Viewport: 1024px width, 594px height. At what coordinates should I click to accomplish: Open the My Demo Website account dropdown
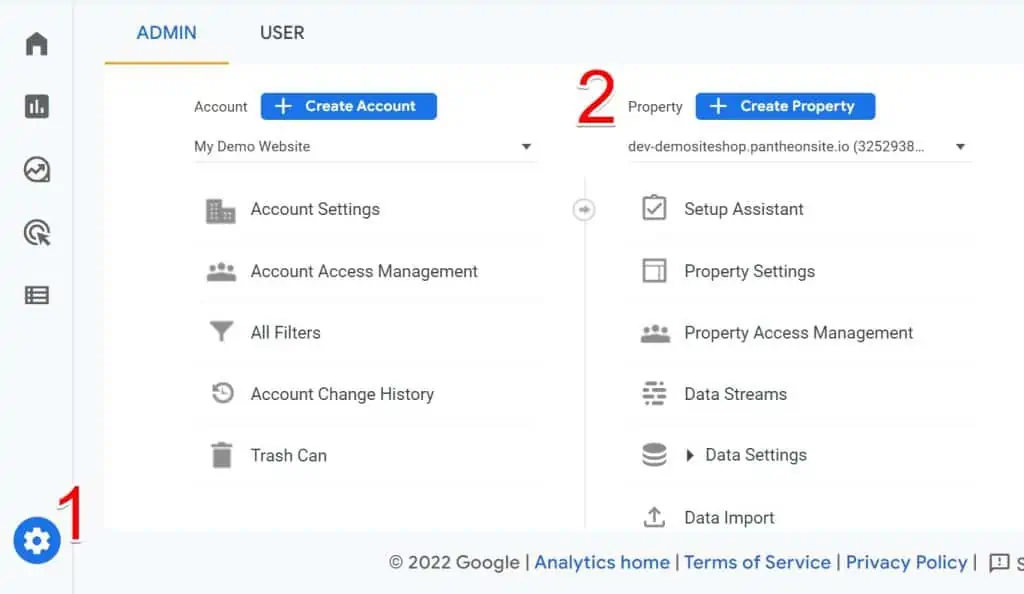click(365, 145)
